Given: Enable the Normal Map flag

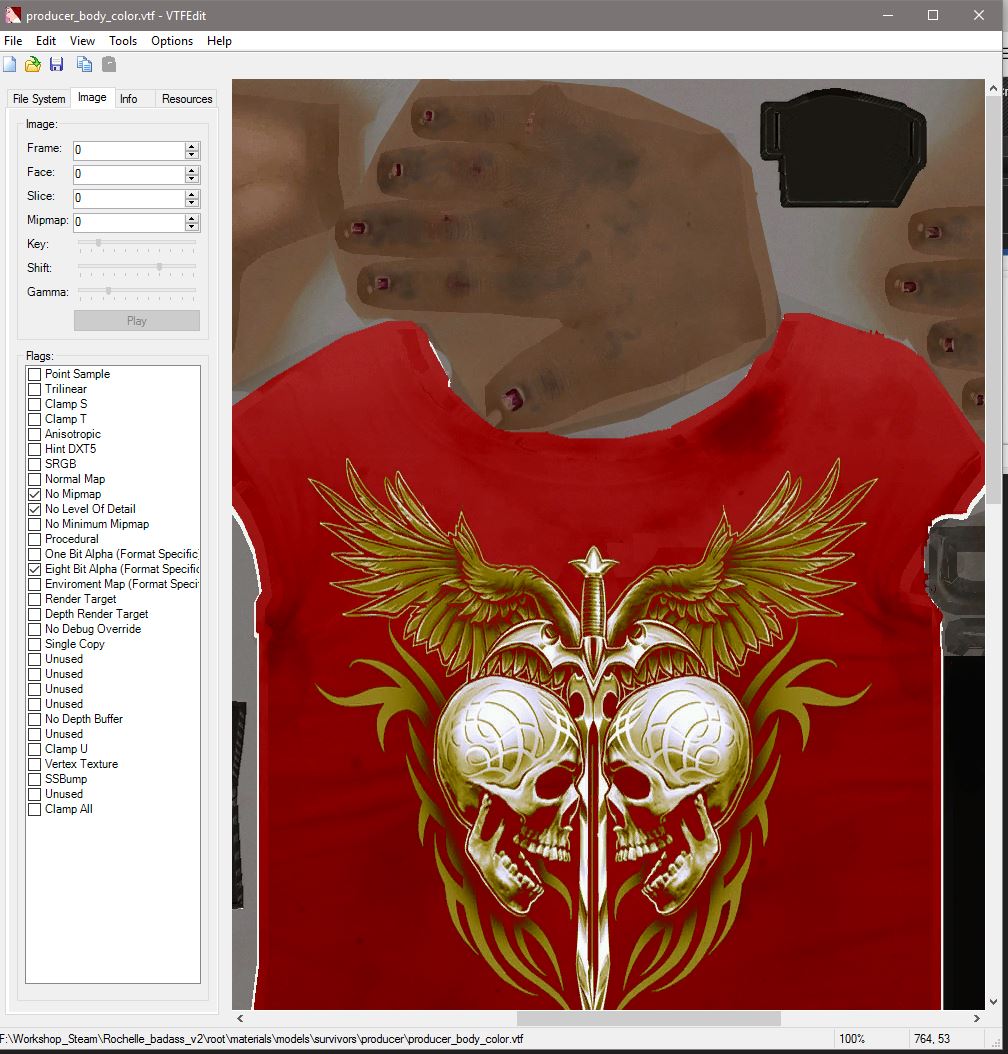Looking at the screenshot, I should click(34, 479).
